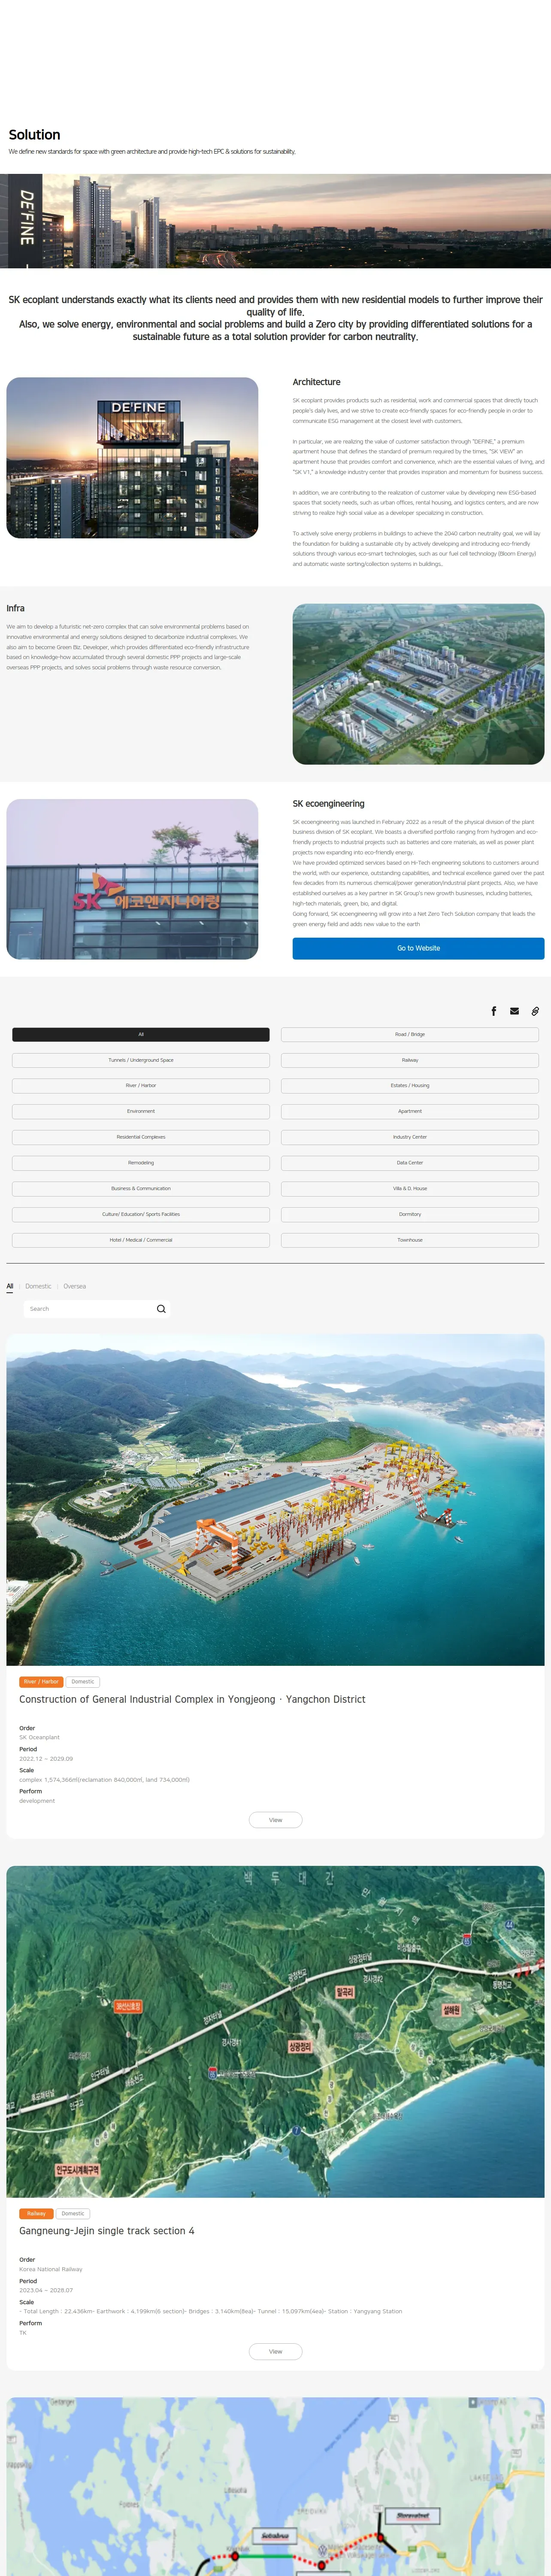
Task: Click period text 2023.04 ~ 2028.07
Action: pyautogui.click(x=46, y=2290)
